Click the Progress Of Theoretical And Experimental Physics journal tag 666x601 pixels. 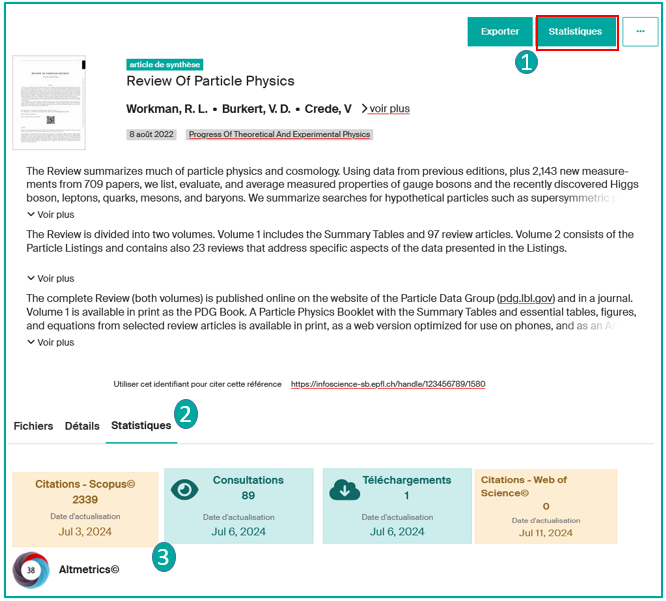[x=265, y=135]
